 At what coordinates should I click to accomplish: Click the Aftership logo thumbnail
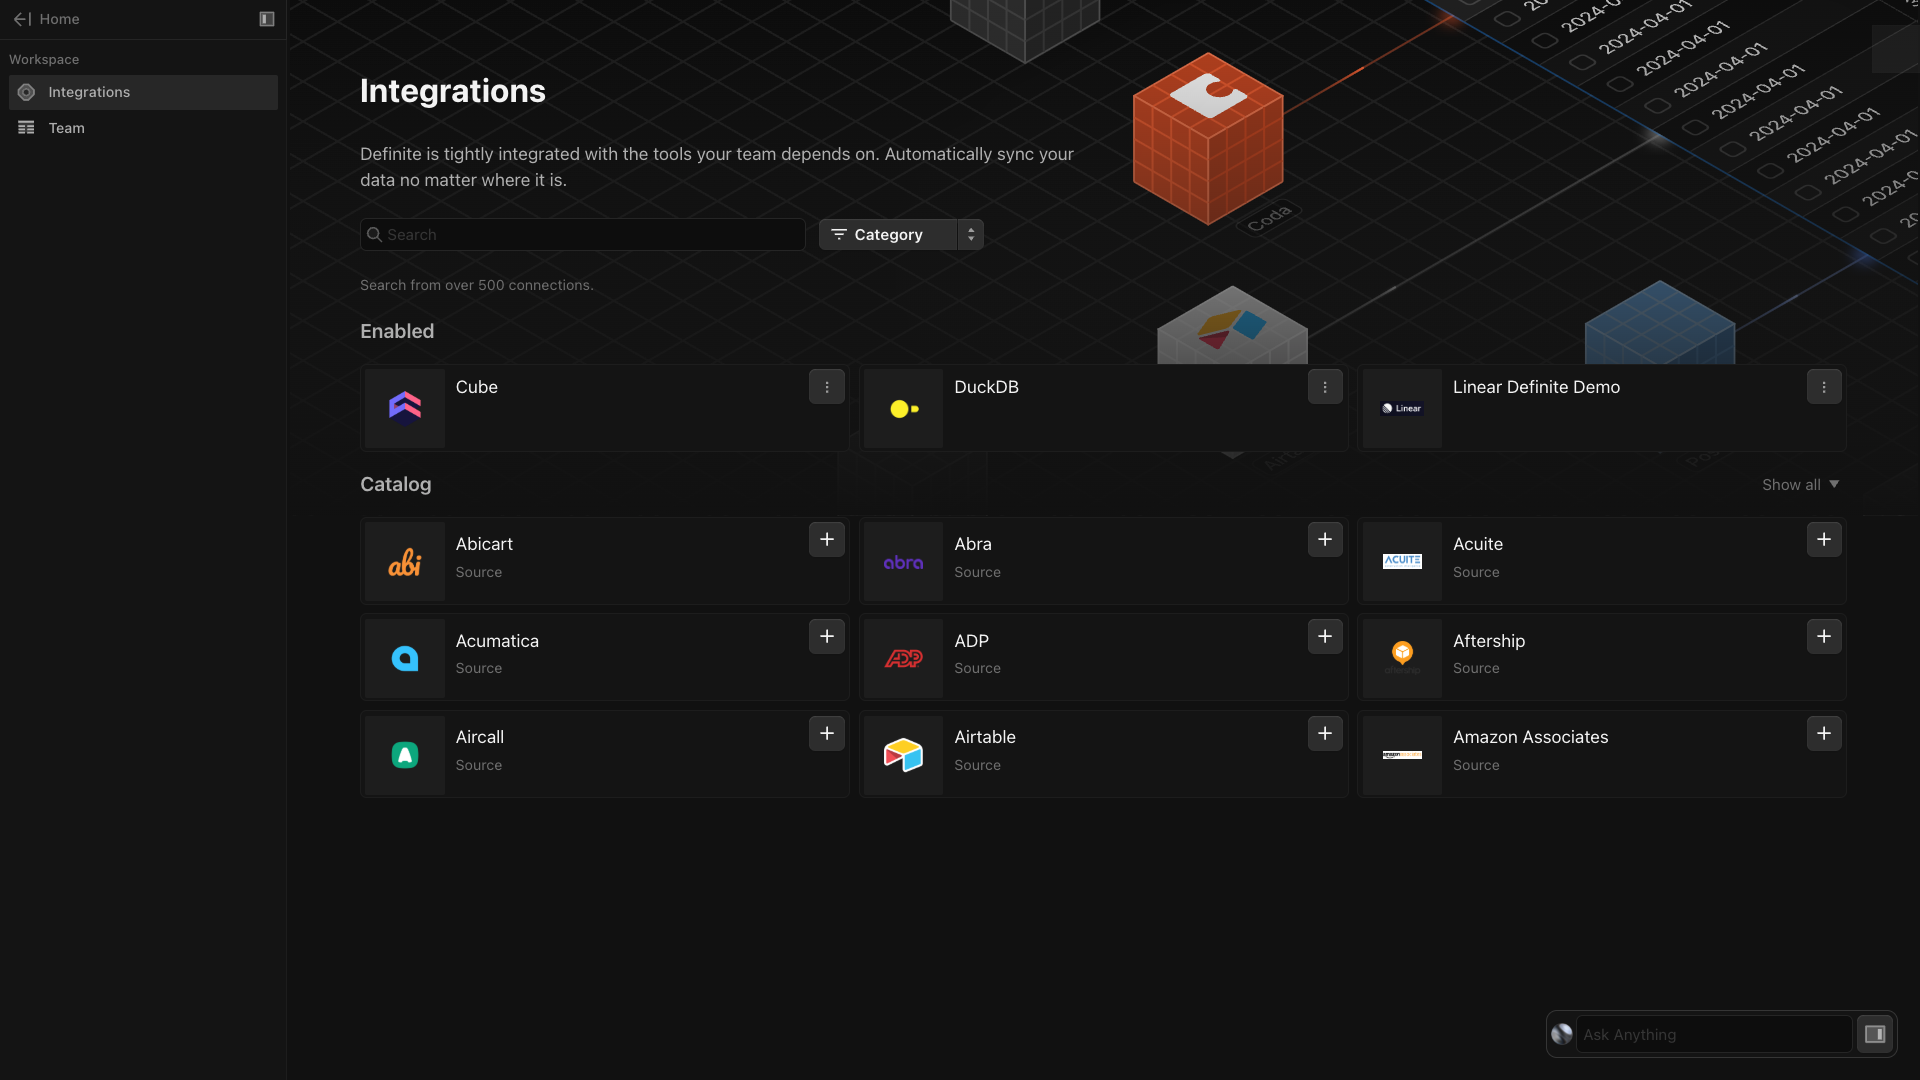(1402, 657)
